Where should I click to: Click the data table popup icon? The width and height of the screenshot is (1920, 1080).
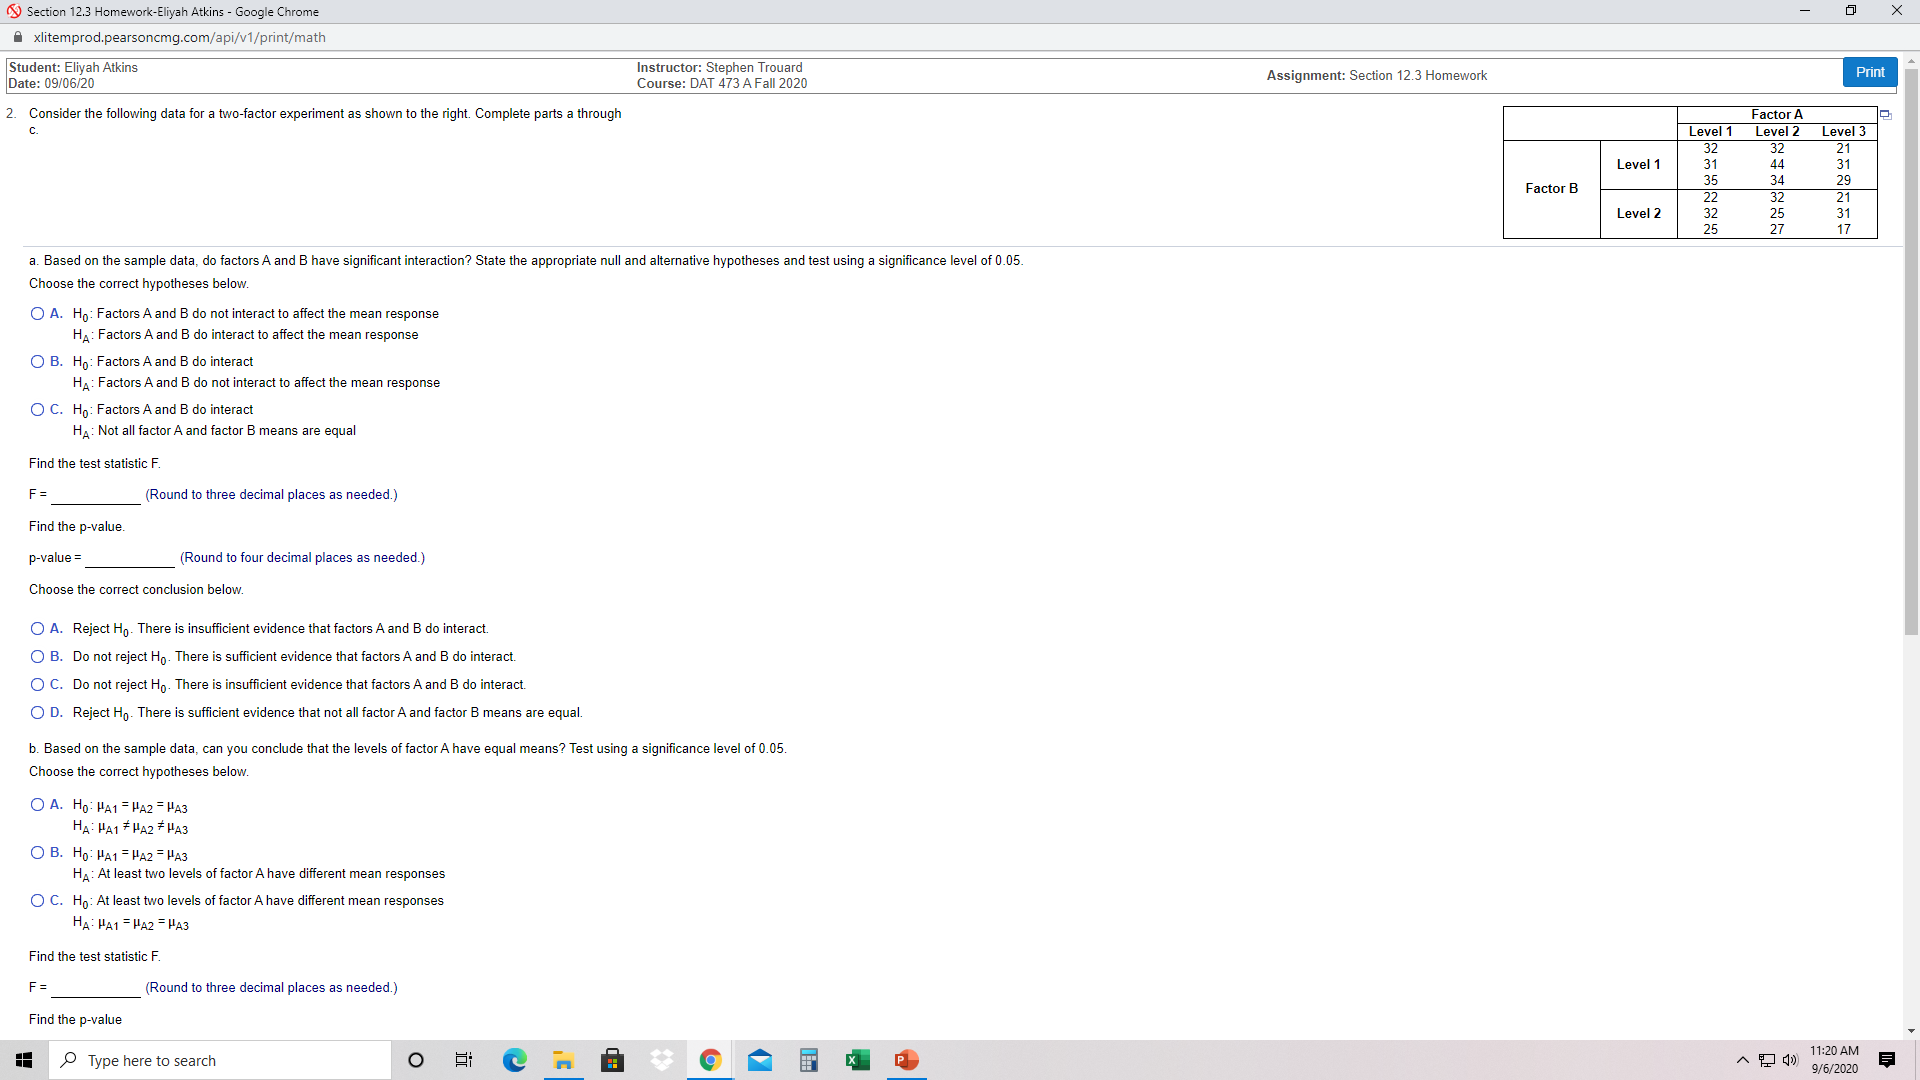[x=1885, y=115]
